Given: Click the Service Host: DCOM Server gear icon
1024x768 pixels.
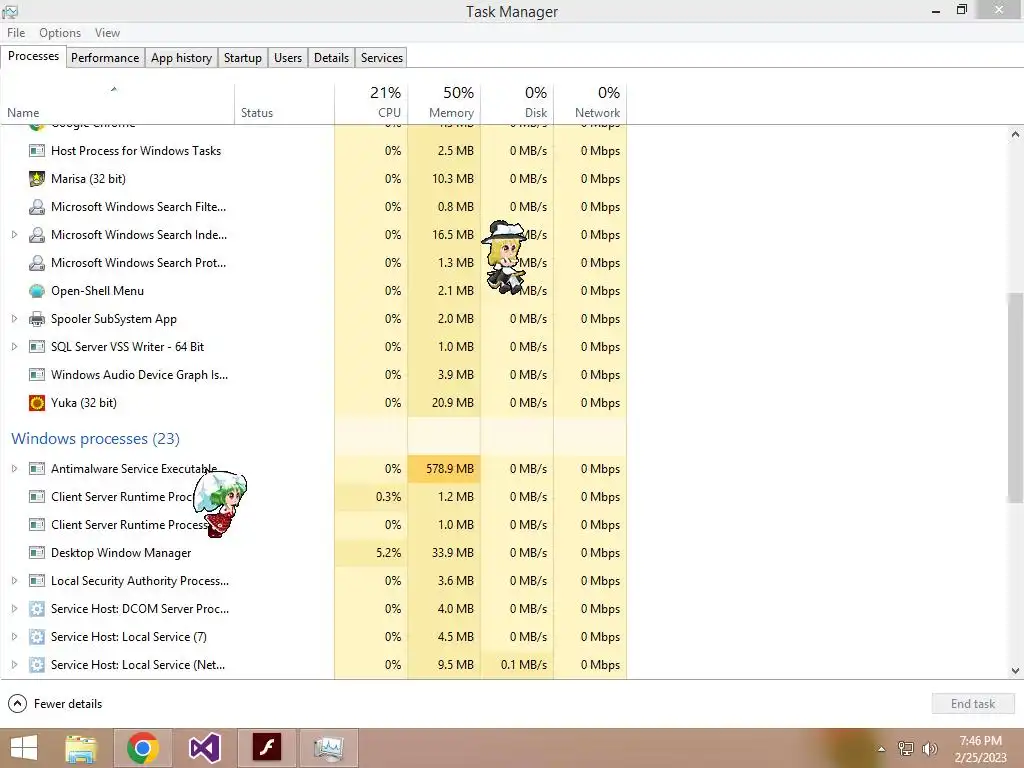Looking at the screenshot, I should [37, 609].
